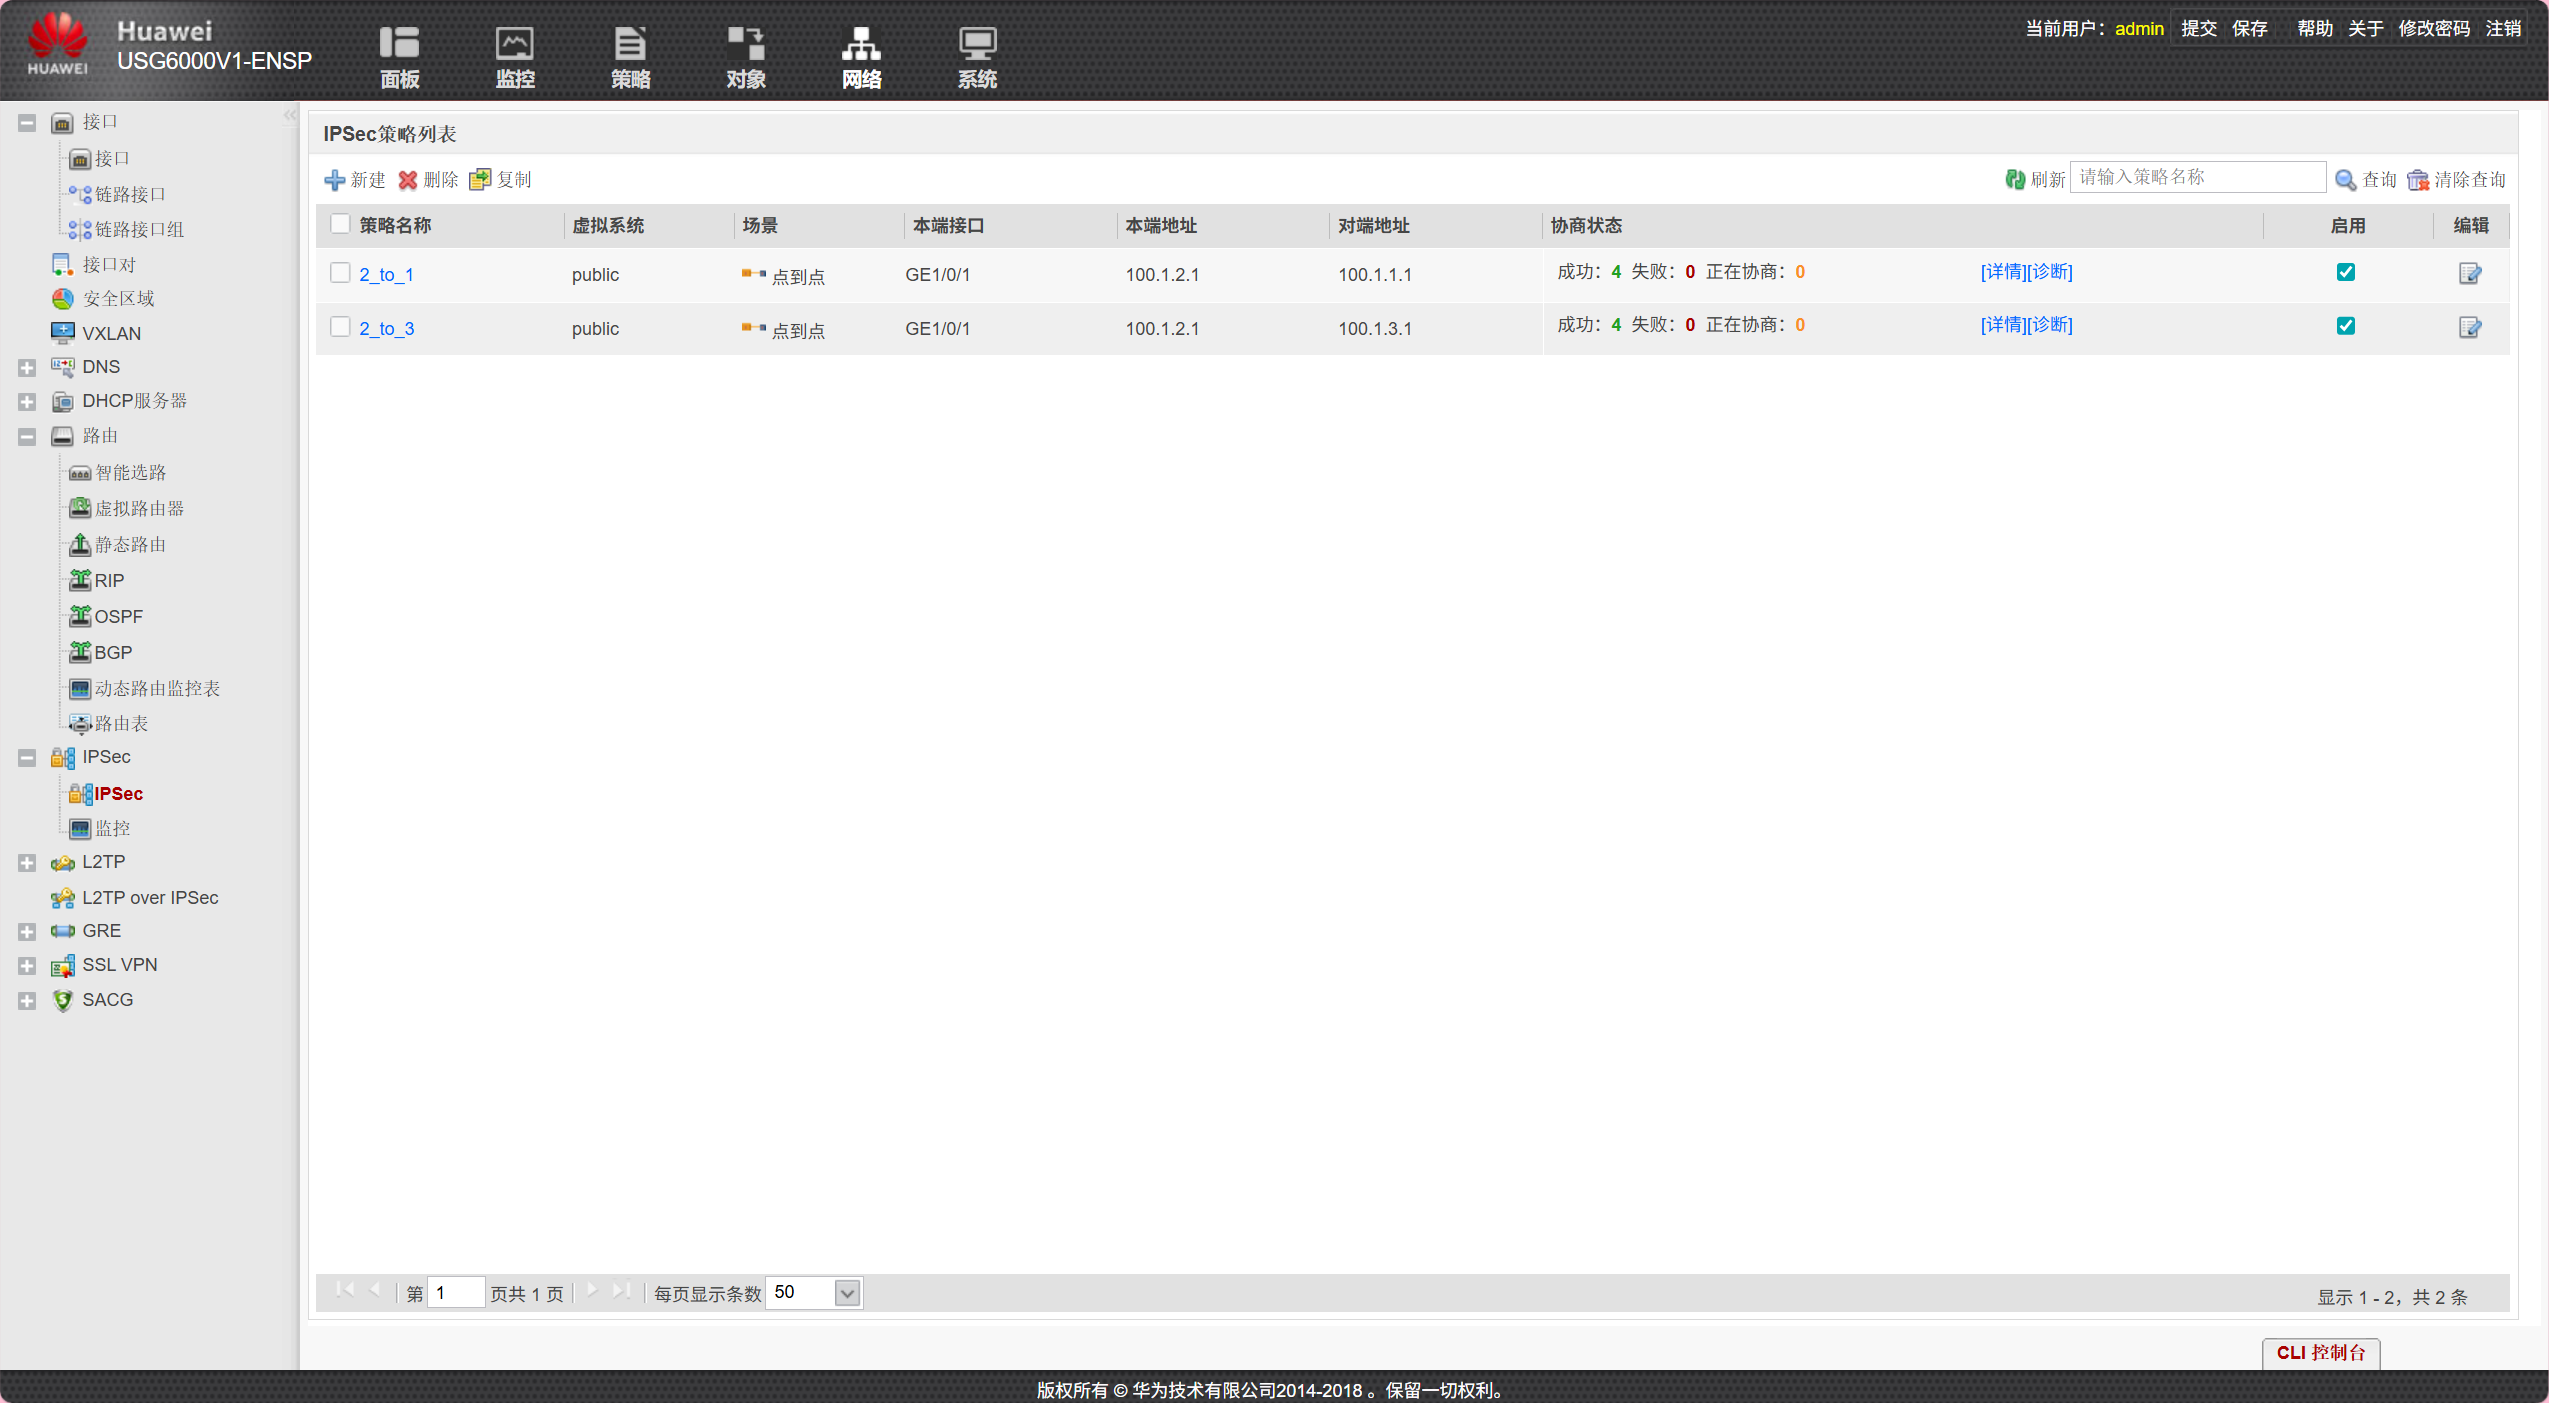Collapse the routing tree node

(x=27, y=437)
